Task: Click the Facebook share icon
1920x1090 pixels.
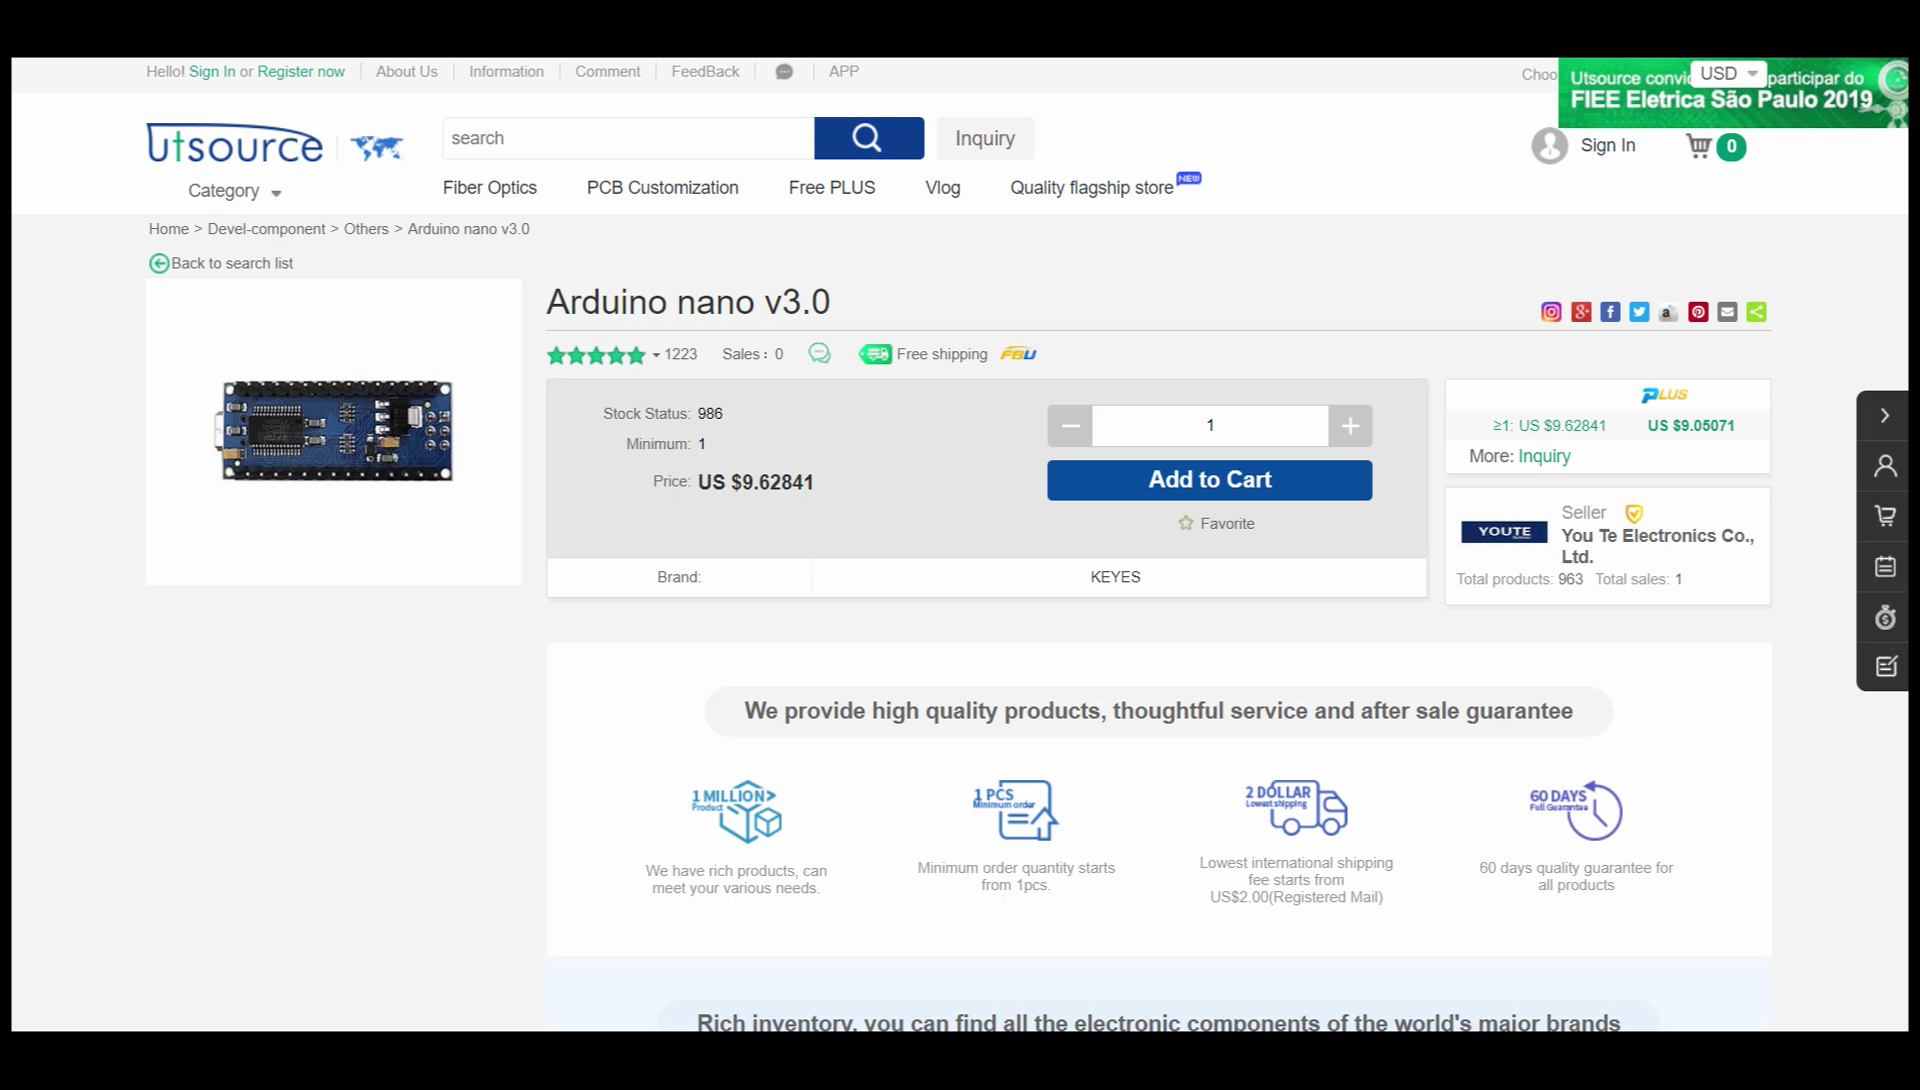Action: click(x=1611, y=312)
